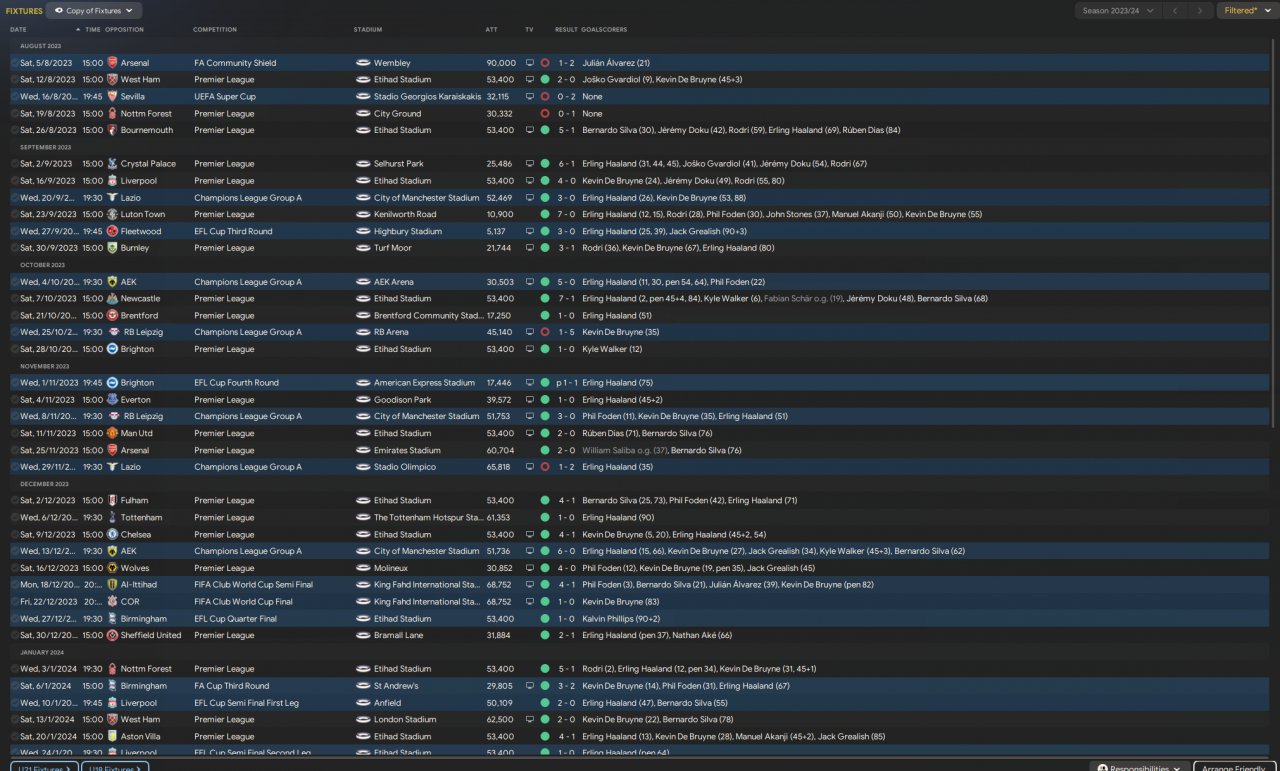Screen dimensions: 1280x771
Task: Click the Arrange Friendly button
Action: point(1233,768)
